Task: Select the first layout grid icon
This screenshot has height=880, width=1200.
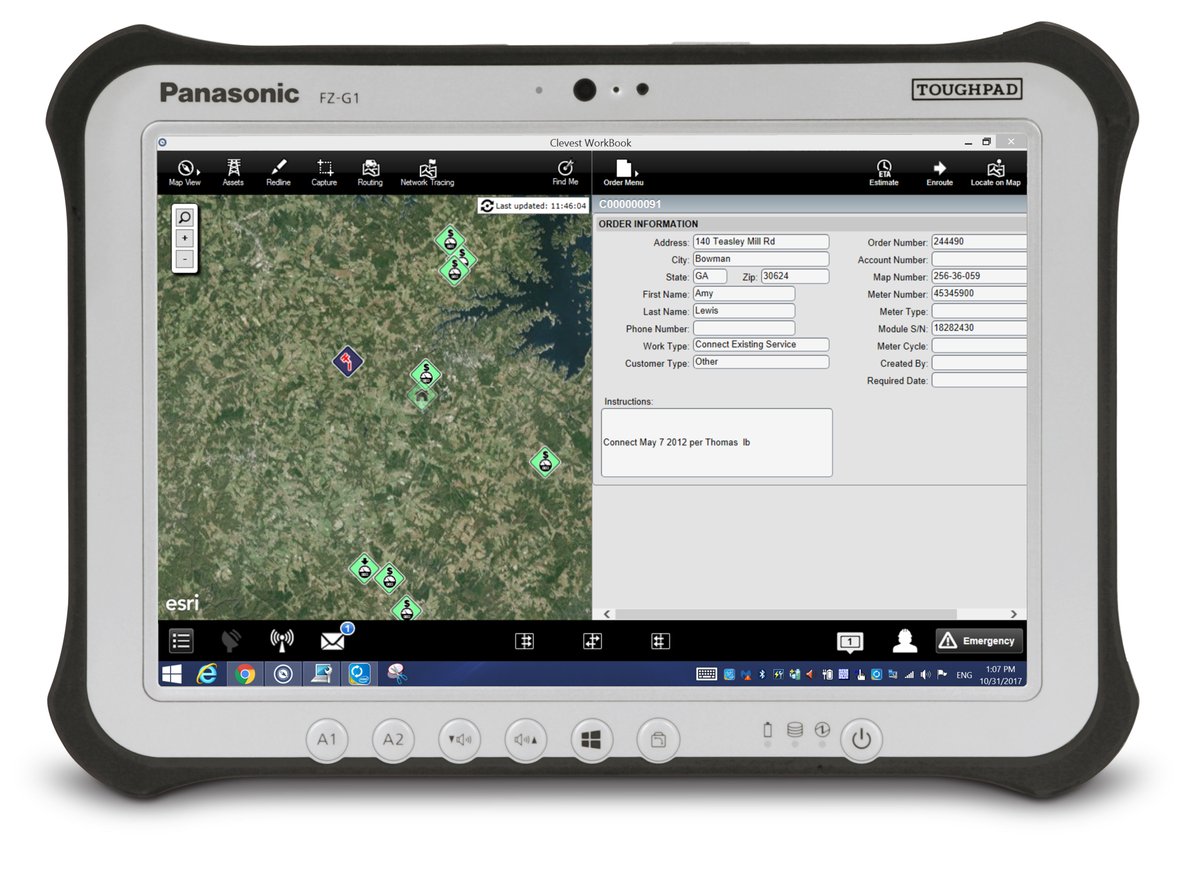Action: coord(524,642)
